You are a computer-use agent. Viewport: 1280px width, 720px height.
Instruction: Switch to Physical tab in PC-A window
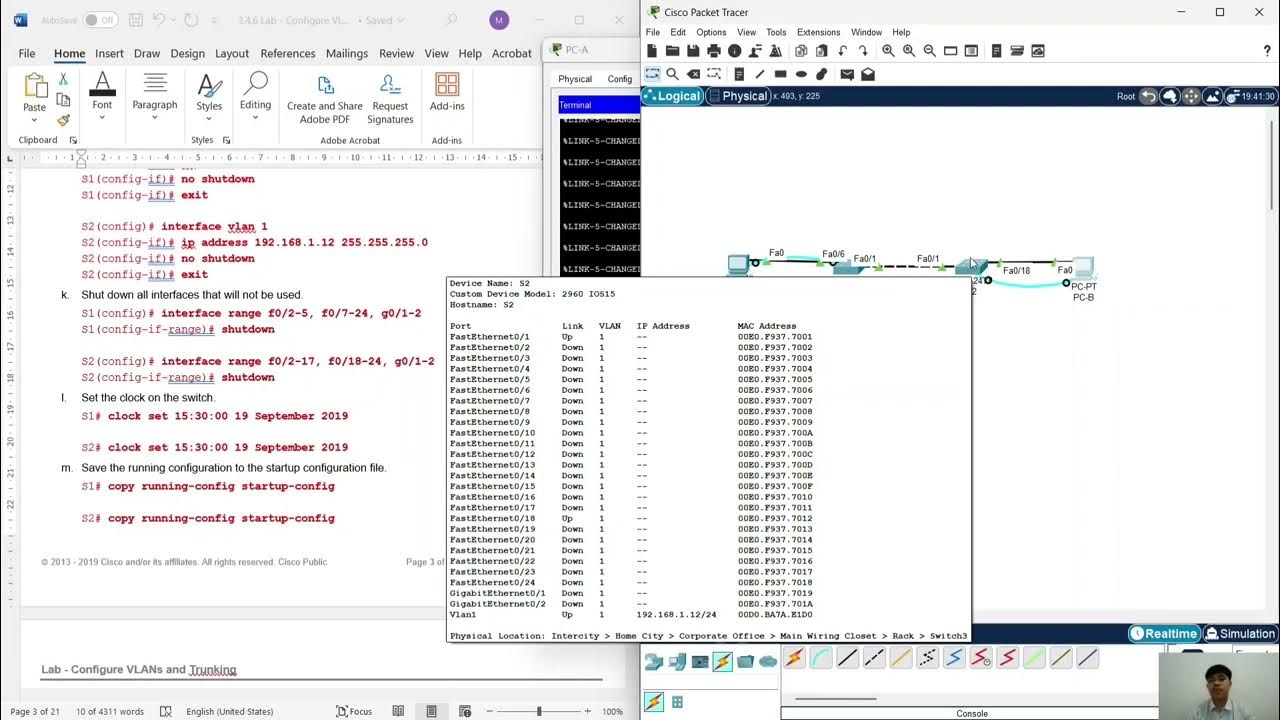click(575, 79)
